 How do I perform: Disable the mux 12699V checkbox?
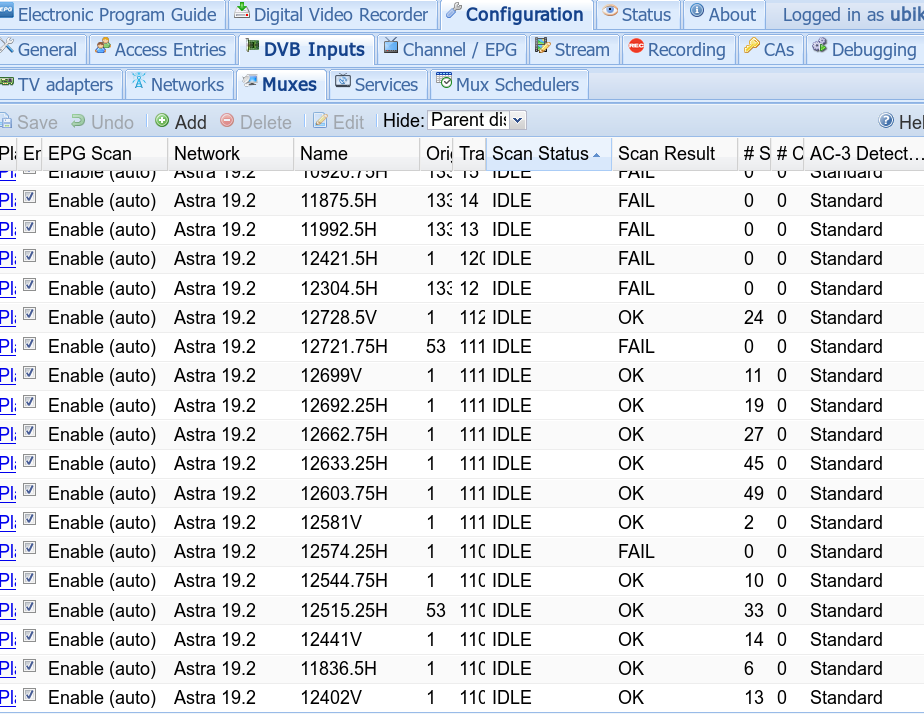pyautogui.click(x=29, y=373)
